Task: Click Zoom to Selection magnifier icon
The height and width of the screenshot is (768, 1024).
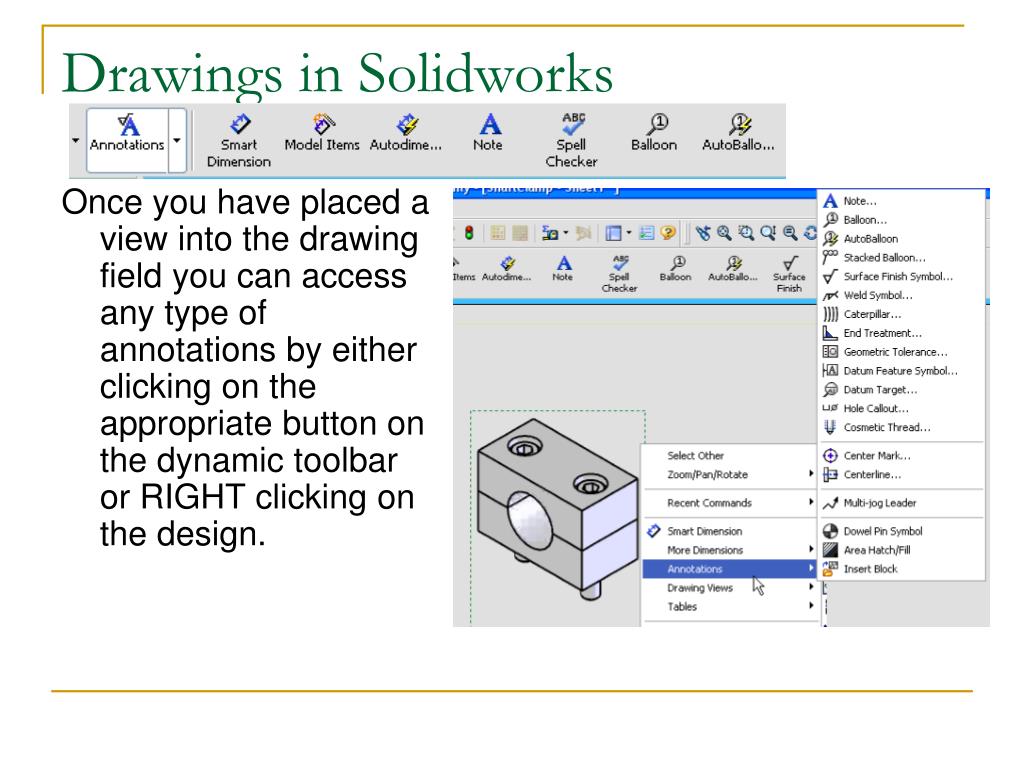Action: 790,232
